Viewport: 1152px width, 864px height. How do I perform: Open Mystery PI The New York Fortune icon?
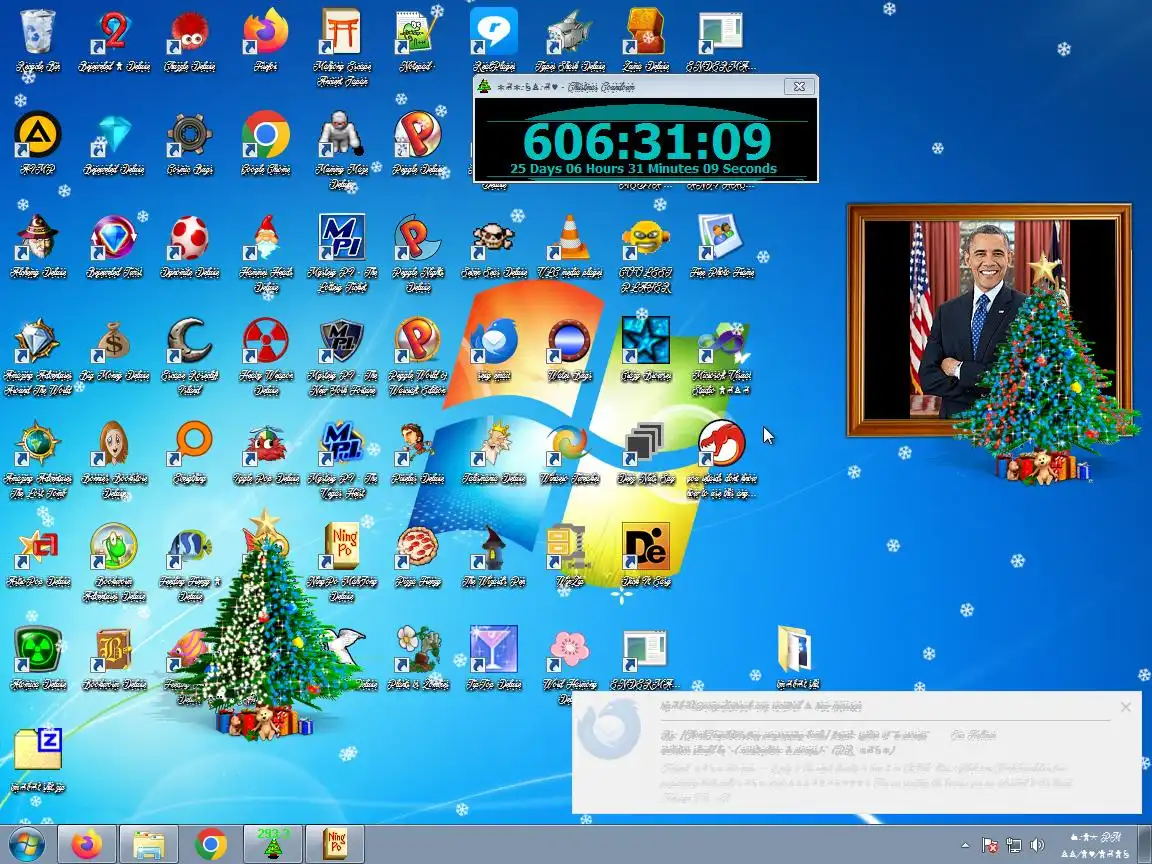tap(342, 341)
